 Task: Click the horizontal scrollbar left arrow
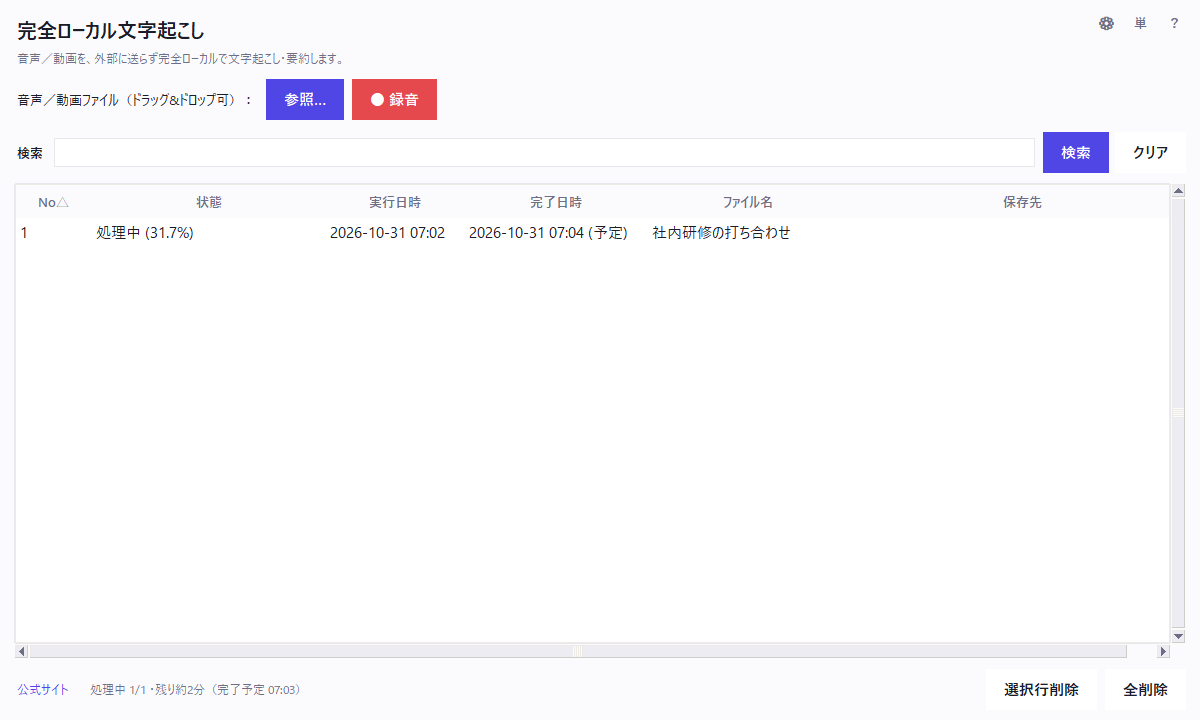(x=23, y=651)
